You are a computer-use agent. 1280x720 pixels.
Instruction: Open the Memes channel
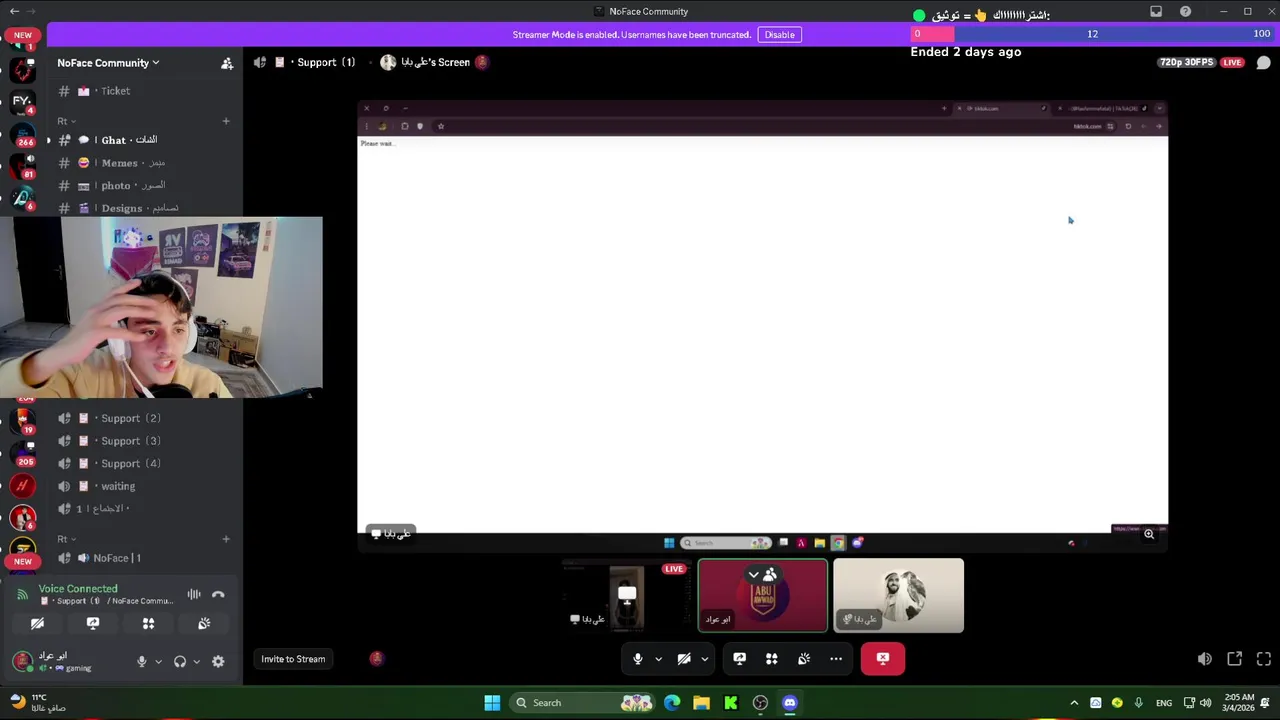pos(143,163)
